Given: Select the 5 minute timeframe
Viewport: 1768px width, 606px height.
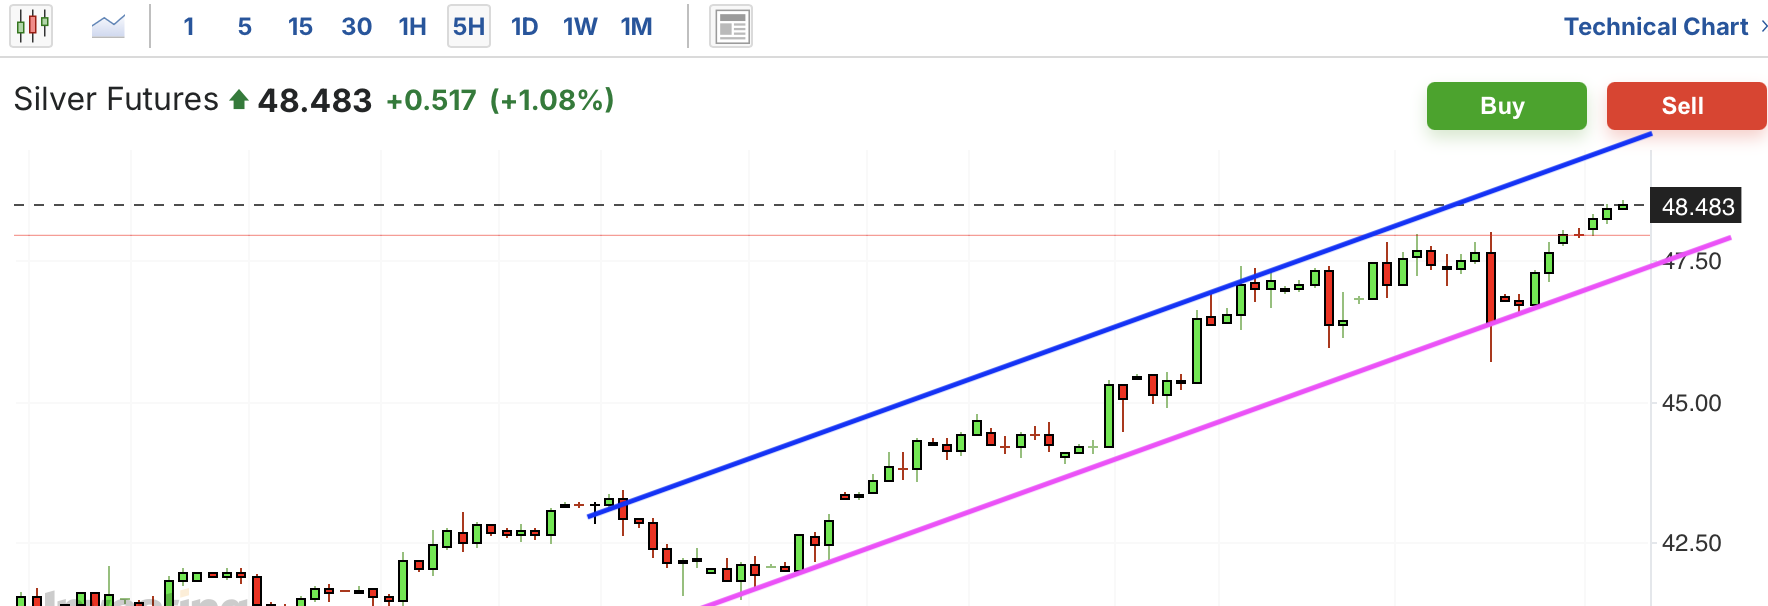Looking at the screenshot, I should tap(245, 26).
